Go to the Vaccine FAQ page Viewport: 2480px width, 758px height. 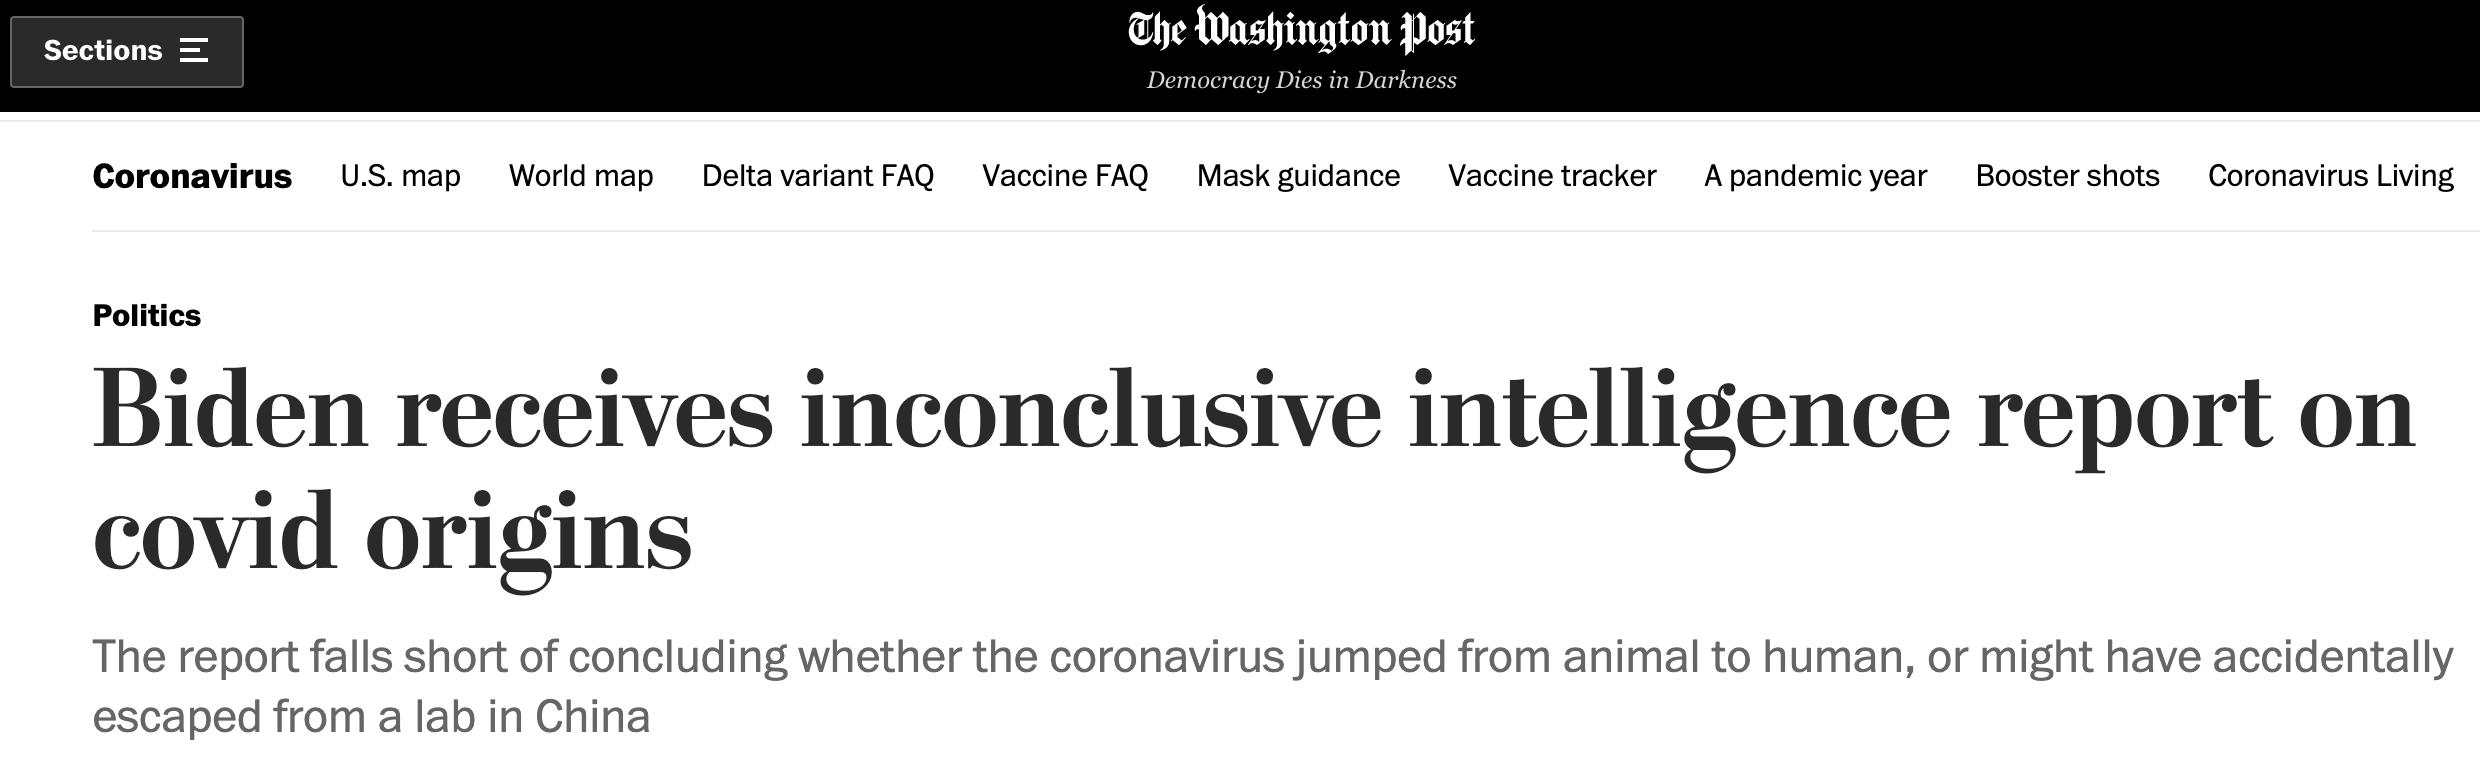point(1065,176)
